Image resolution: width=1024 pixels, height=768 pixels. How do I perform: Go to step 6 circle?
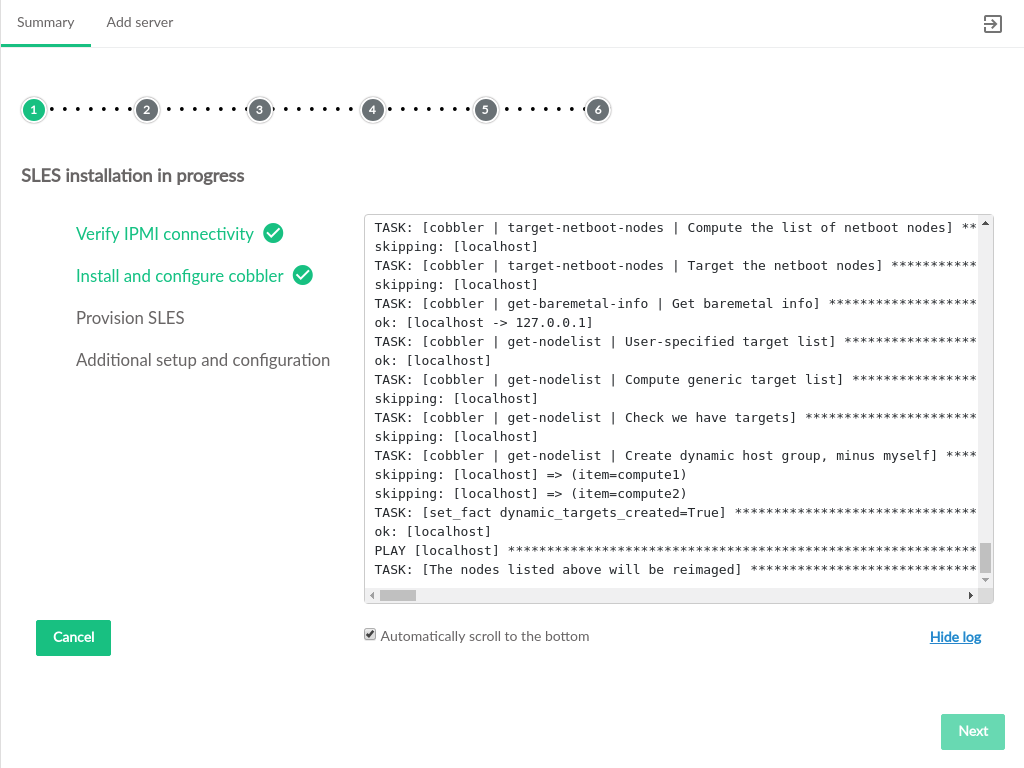(x=598, y=110)
